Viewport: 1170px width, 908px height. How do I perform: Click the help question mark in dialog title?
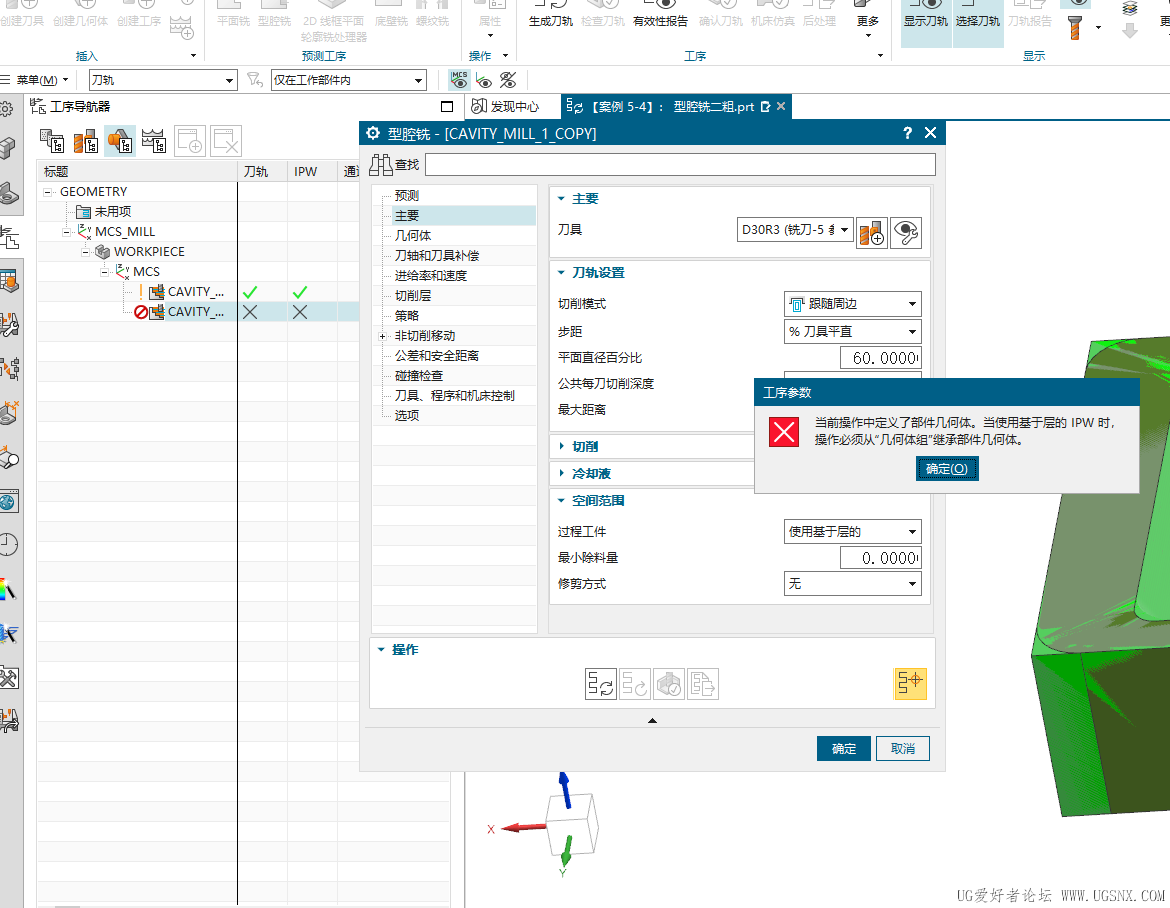coord(907,133)
